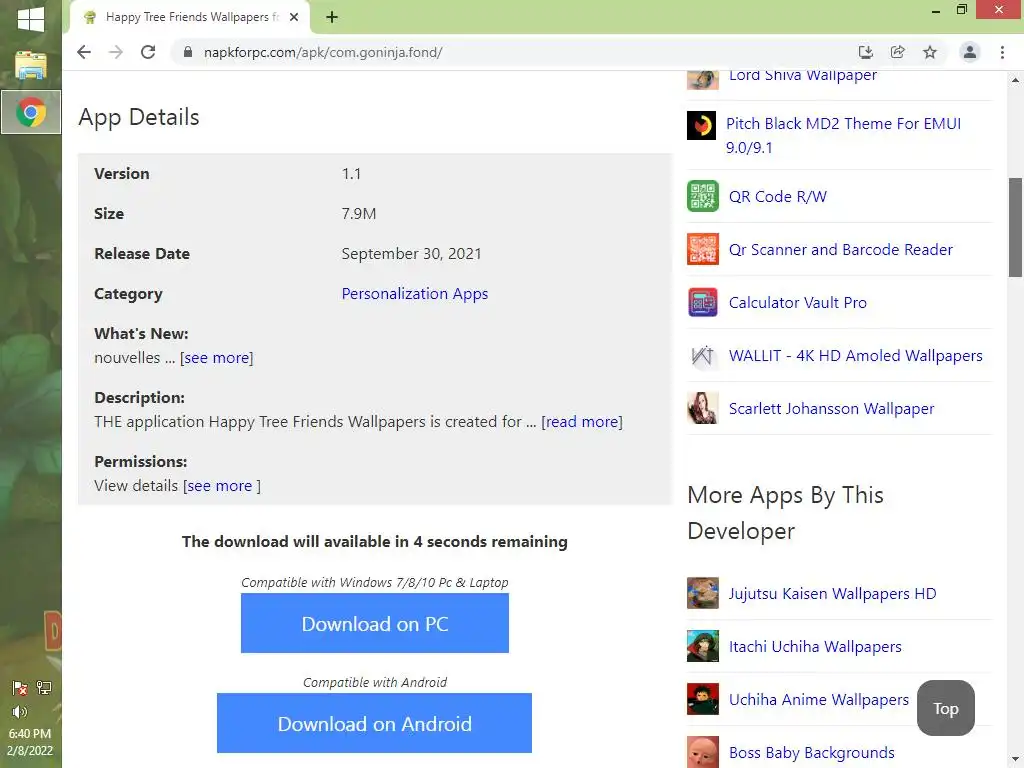1024x768 pixels.
Task: Open the Boss Baby Backgrounds link
Action: [811, 752]
